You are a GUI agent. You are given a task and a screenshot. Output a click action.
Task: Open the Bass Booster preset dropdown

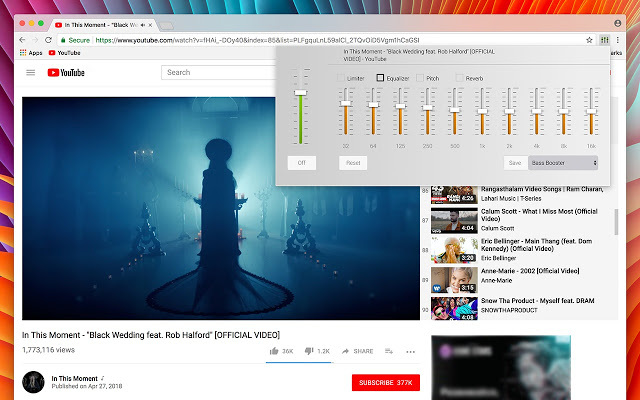pyautogui.click(x=563, y=162)
